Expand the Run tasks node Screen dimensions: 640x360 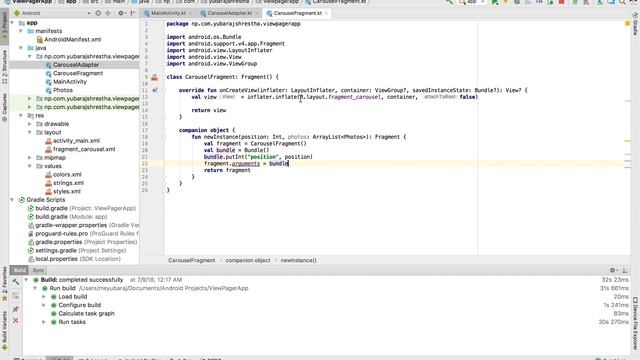click(x=44, y=322)
